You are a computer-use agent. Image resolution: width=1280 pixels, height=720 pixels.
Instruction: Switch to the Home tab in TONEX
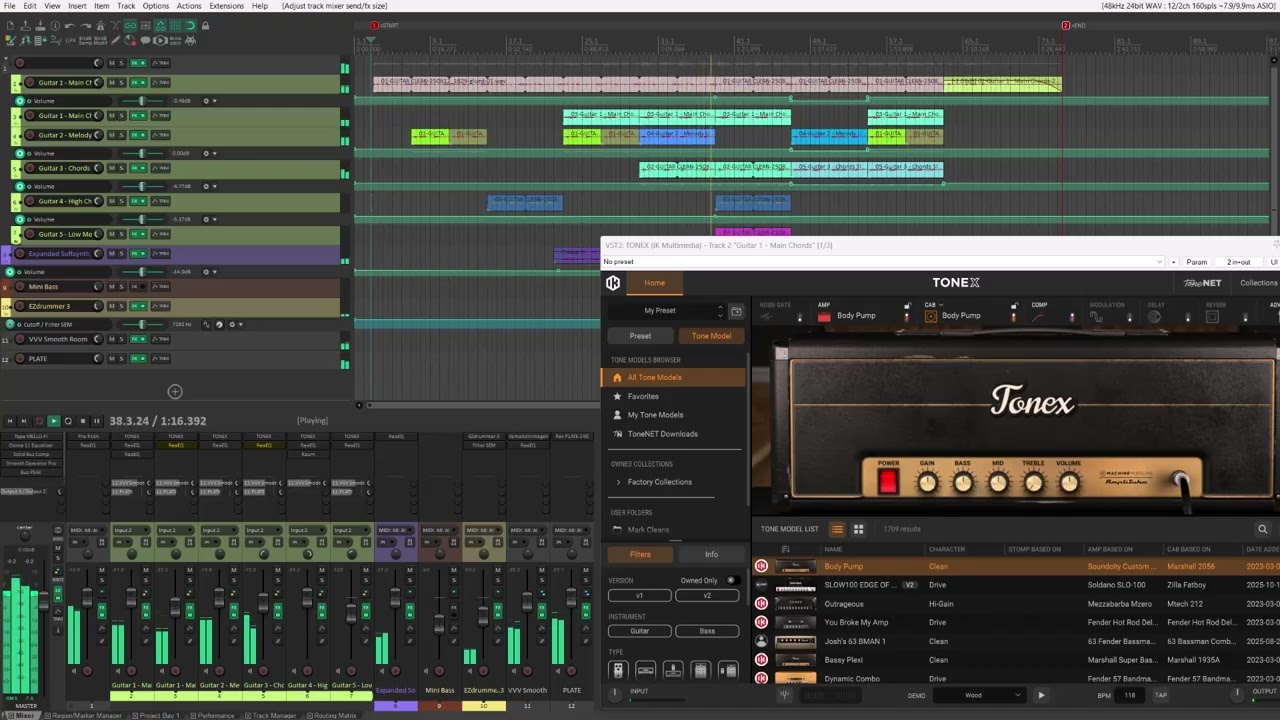(654, 283)
